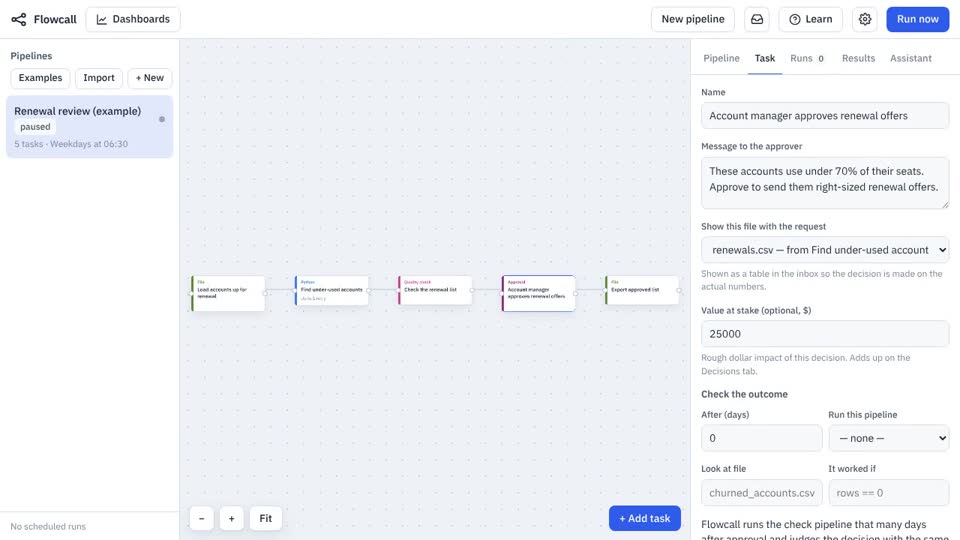Click the + New pipeline button in sidebar
Viewport: 960px width, 540px height.
[149, 78]
